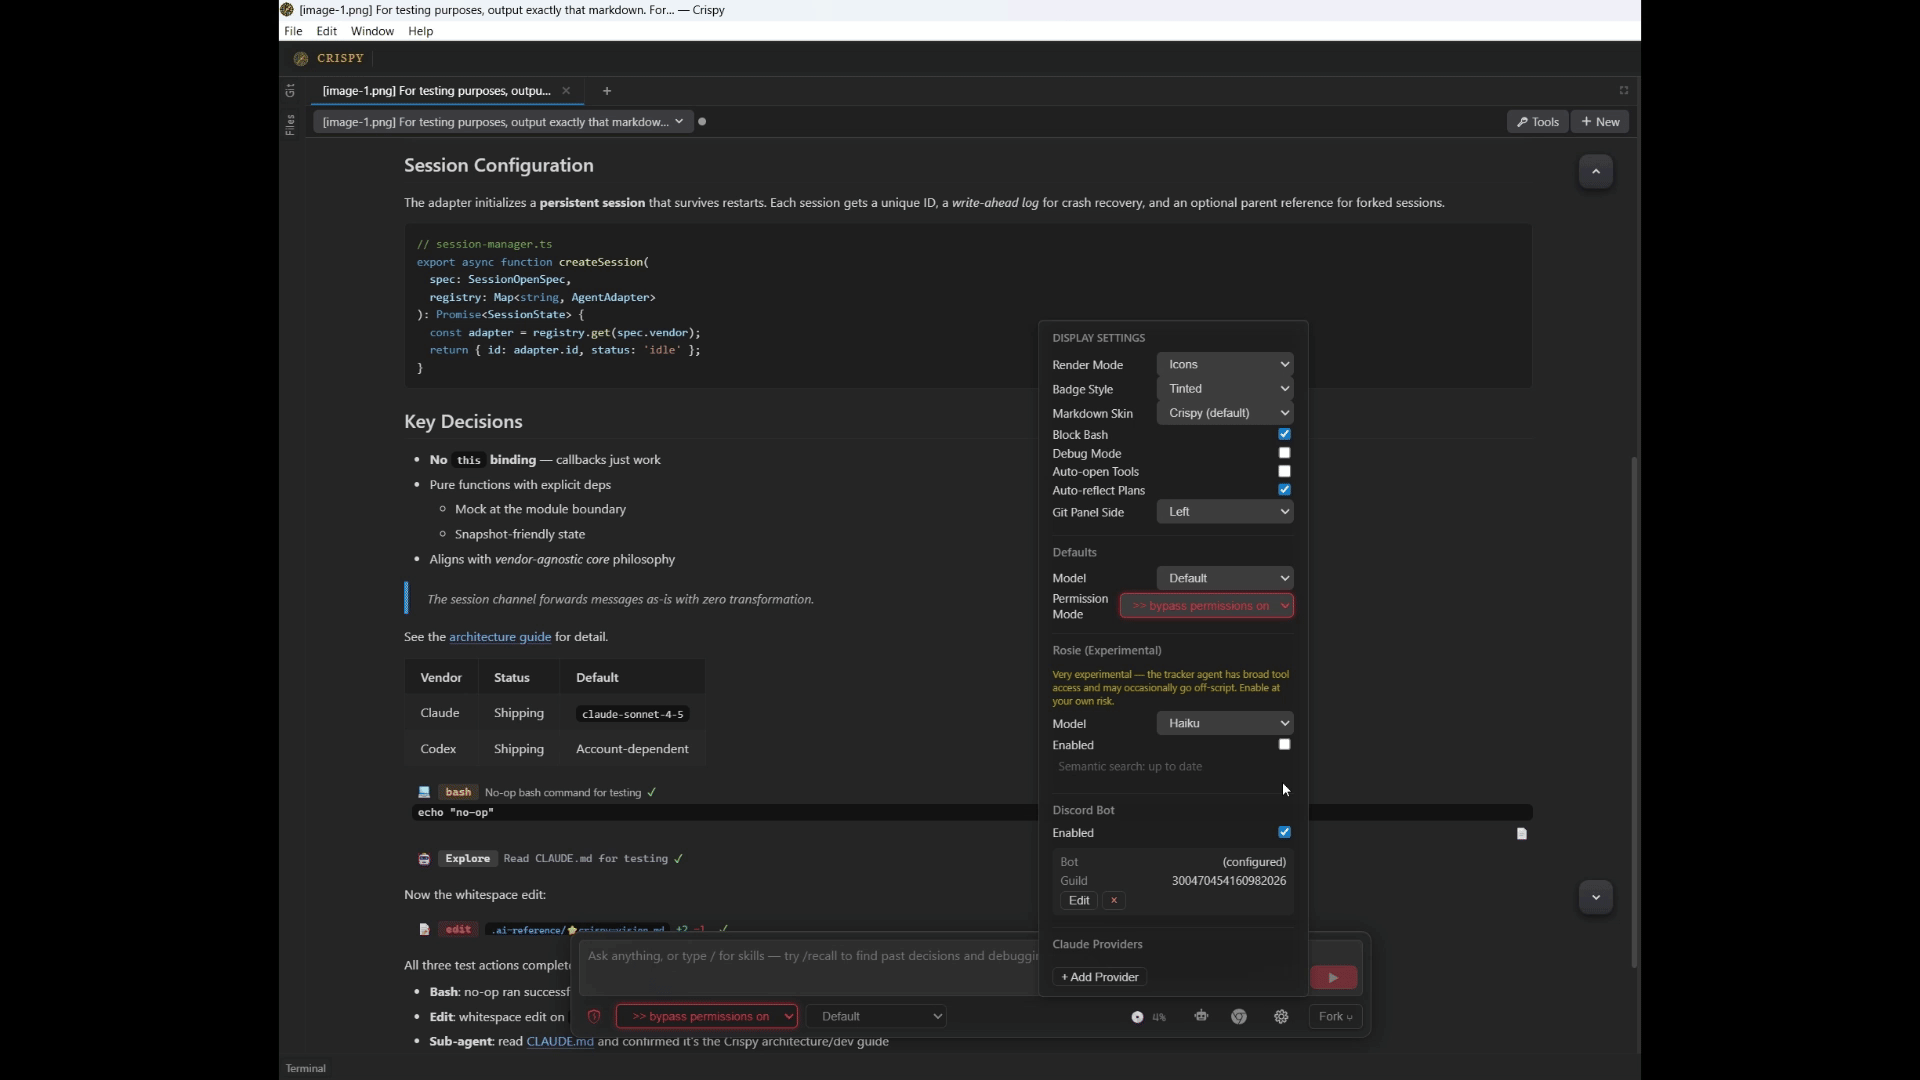
Task: Open the Git sidebar panel
Action: point(290,91)
